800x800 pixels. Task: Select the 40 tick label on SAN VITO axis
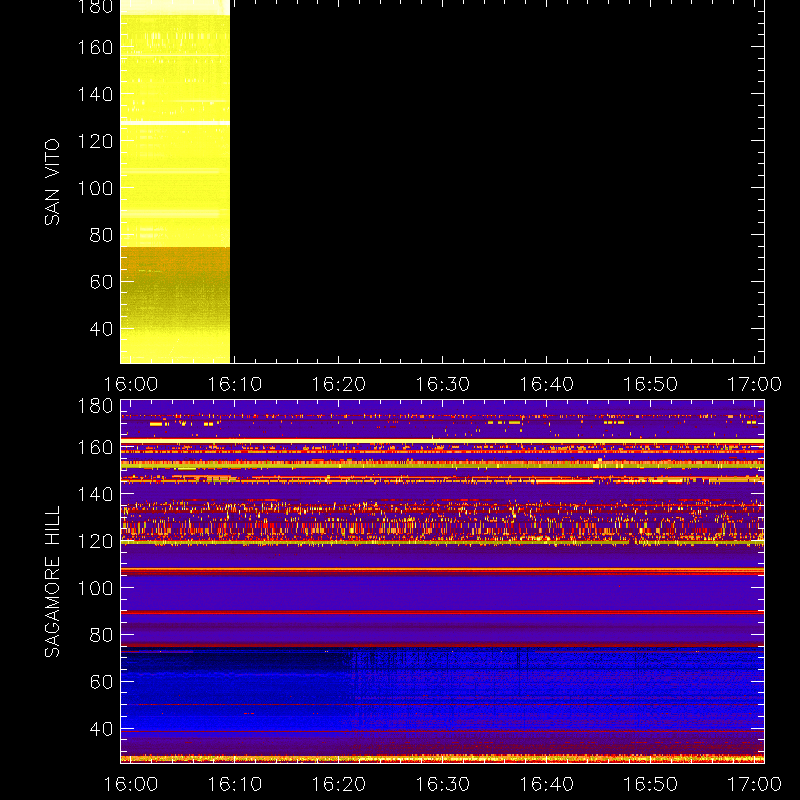(x=101, y=329)
